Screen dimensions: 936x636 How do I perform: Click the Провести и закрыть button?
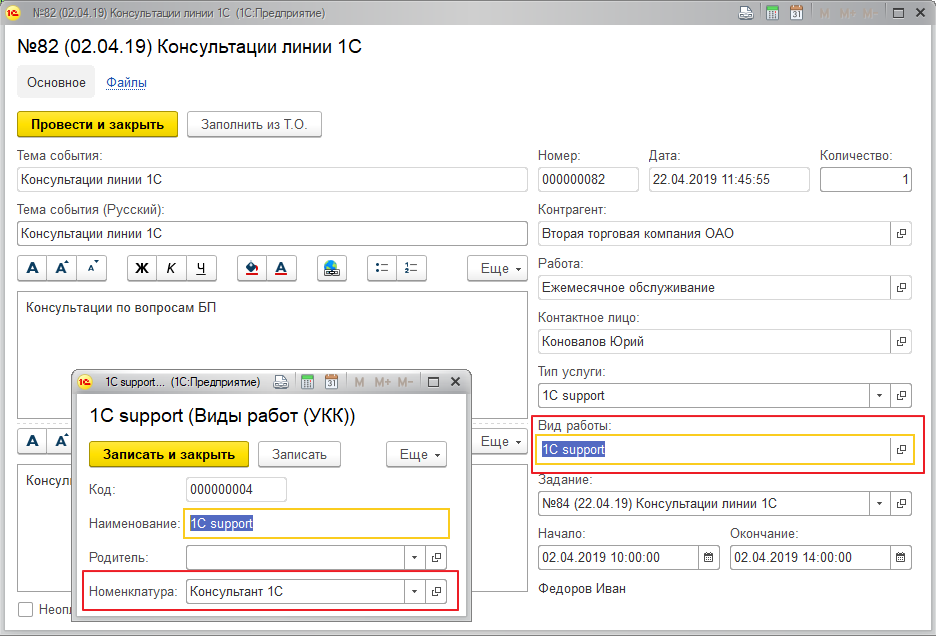pyautogui.click(x=97, y=124)
